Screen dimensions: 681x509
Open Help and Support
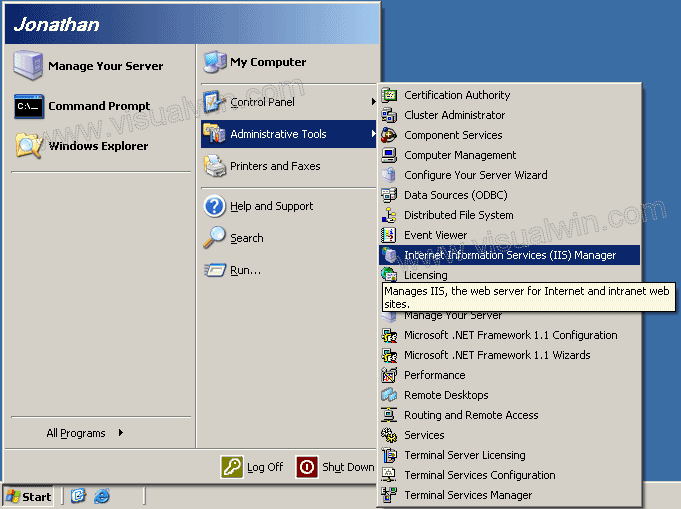coord(288,206)
